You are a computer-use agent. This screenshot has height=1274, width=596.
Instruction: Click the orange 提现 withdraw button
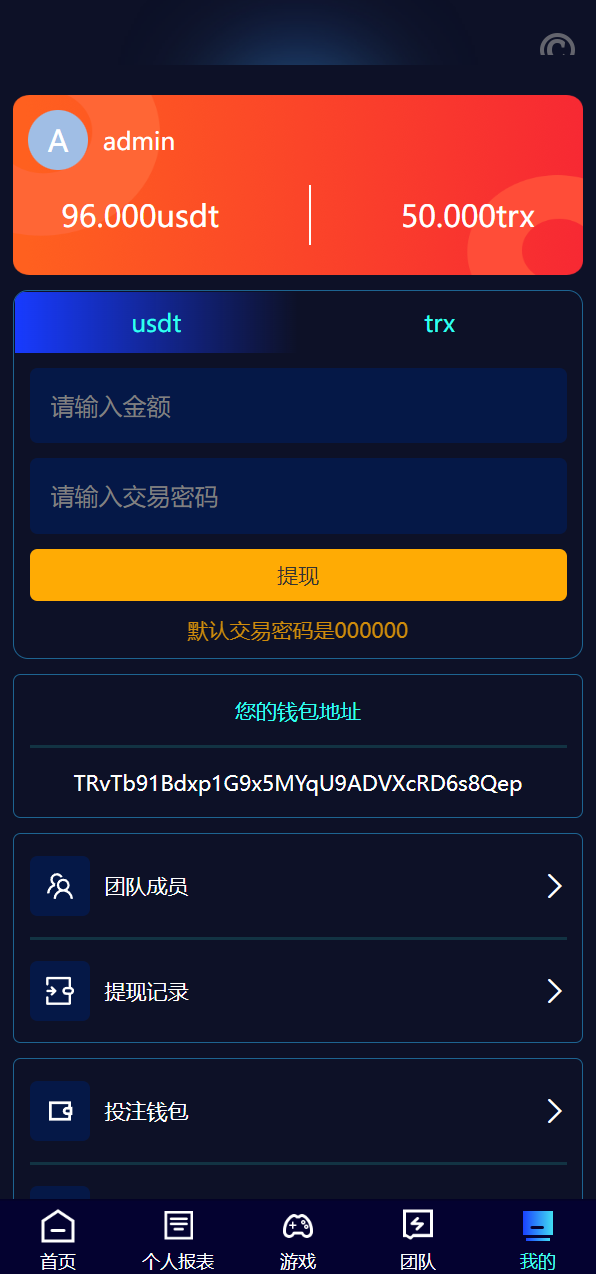[298, 575]
